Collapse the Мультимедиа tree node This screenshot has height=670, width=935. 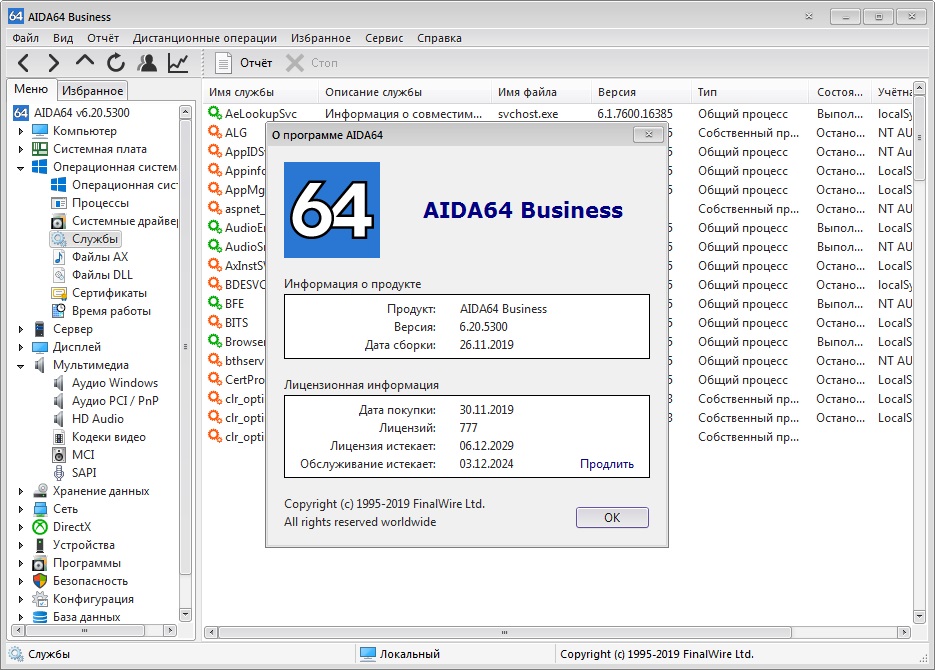click(21, 365)
